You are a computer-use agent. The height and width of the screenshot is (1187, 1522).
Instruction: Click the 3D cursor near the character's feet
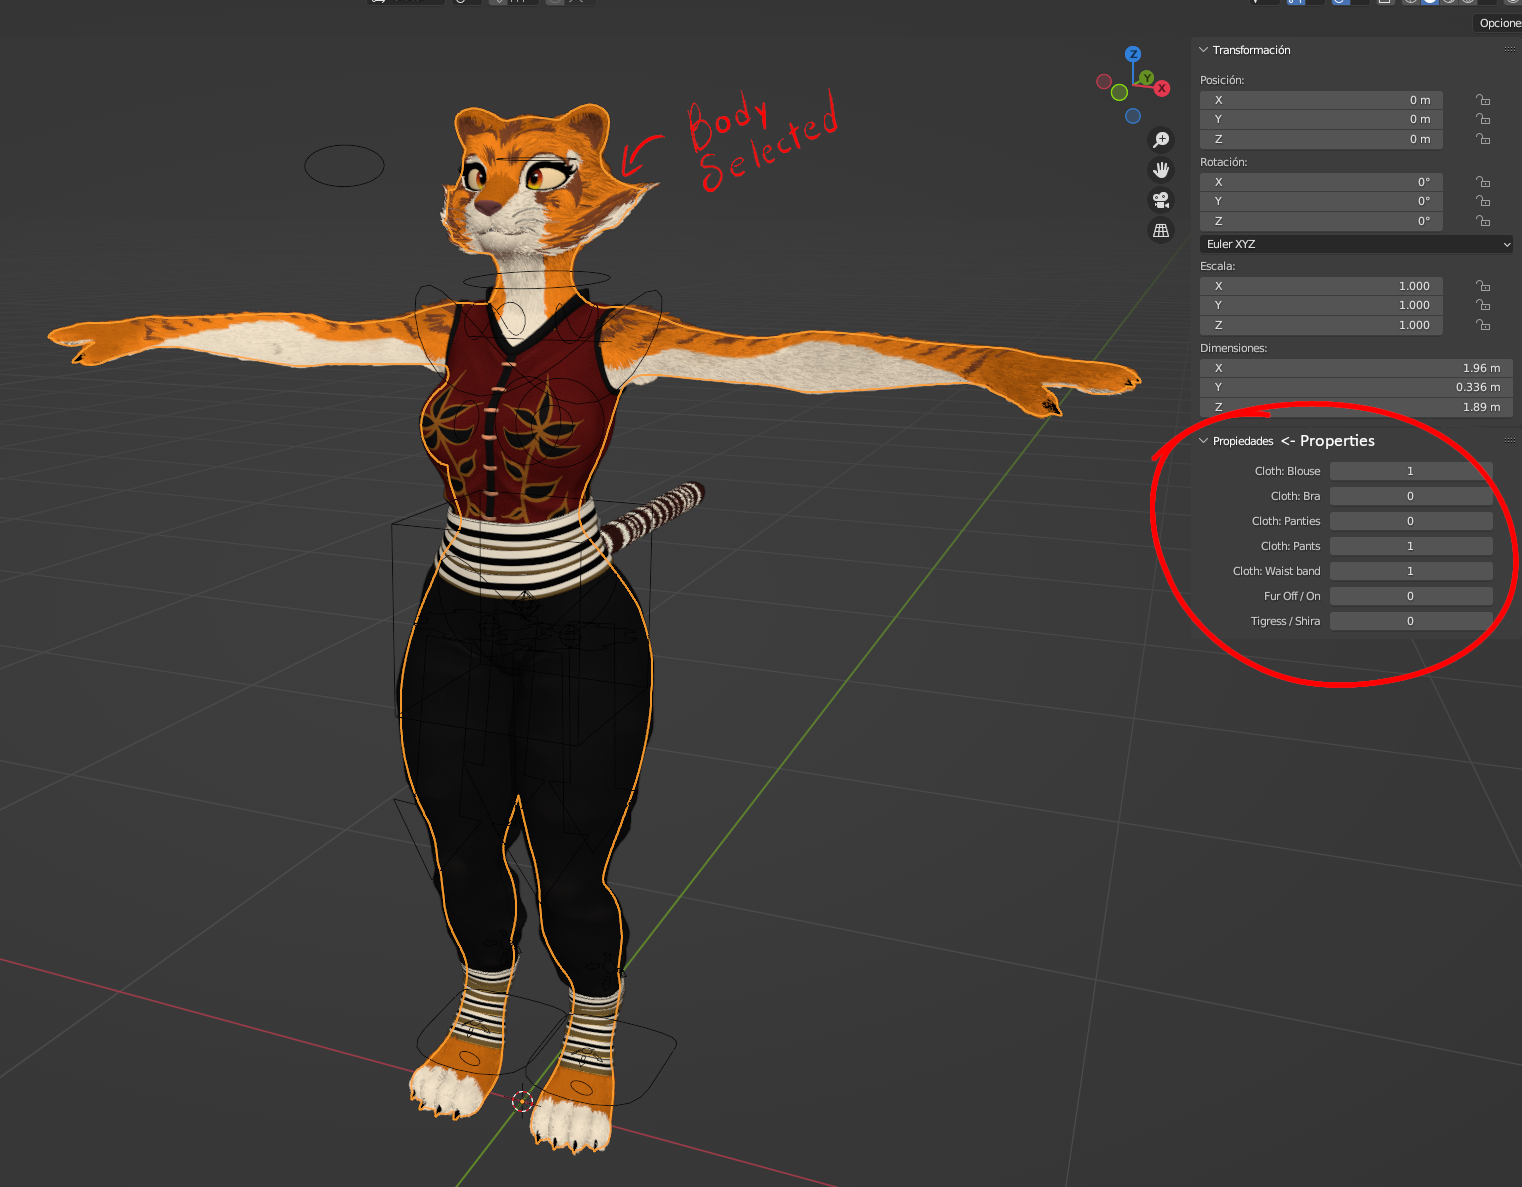coord(523,1101)
